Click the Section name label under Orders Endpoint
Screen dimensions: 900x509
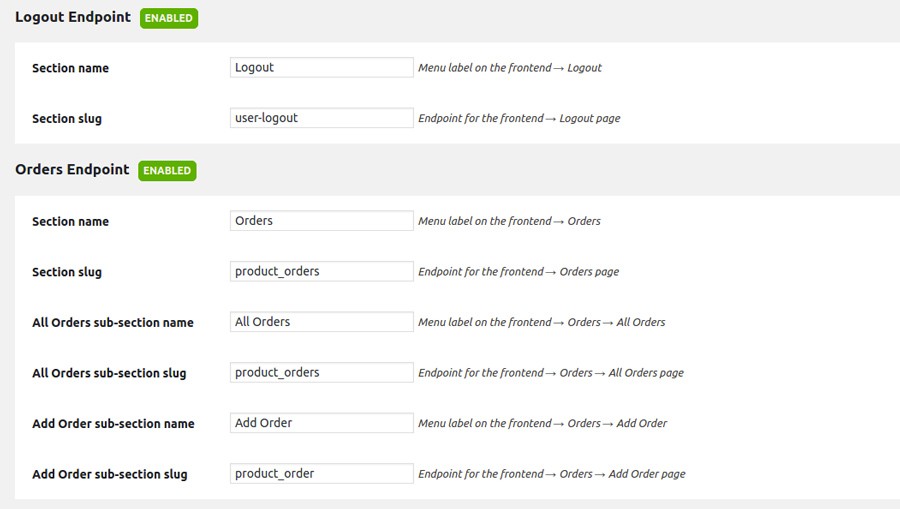[70, 222]
